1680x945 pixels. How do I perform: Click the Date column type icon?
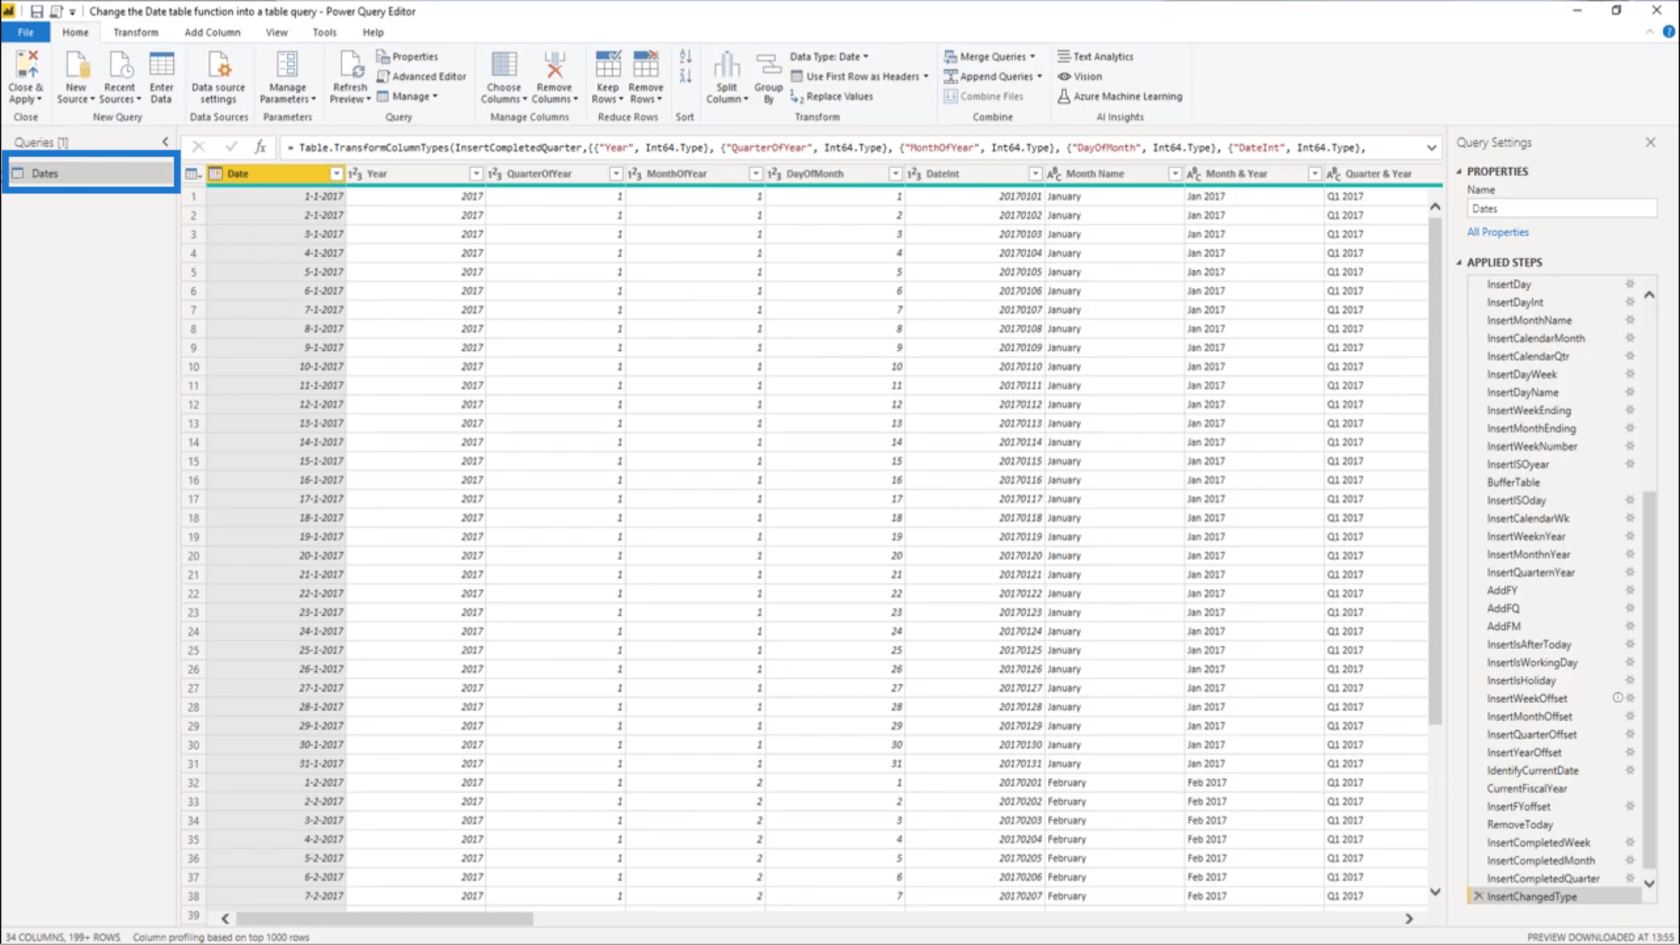point(215,174)
